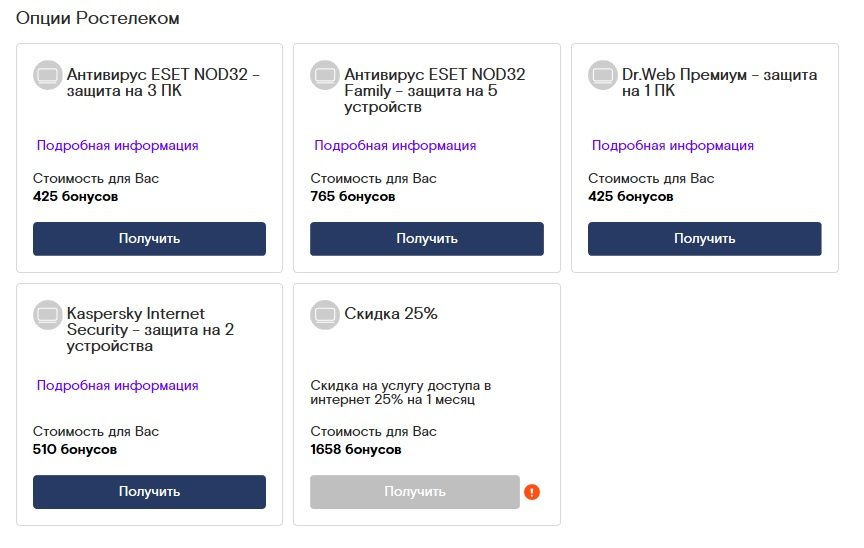This screenshot has width=864, height=548.
Task: Click the Dr.Web Премиум card icon
Action: 602,75
